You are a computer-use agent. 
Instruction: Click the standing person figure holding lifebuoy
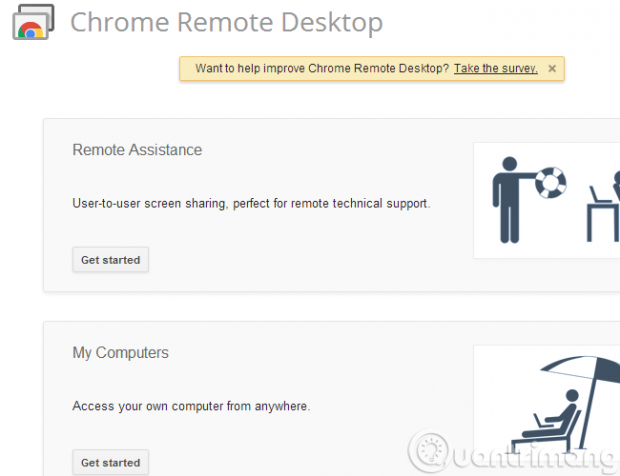pos(510,198)
